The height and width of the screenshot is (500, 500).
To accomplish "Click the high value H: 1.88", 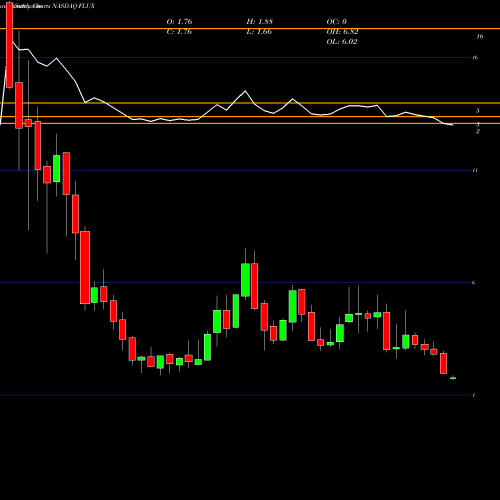I will tap(260, 22).
